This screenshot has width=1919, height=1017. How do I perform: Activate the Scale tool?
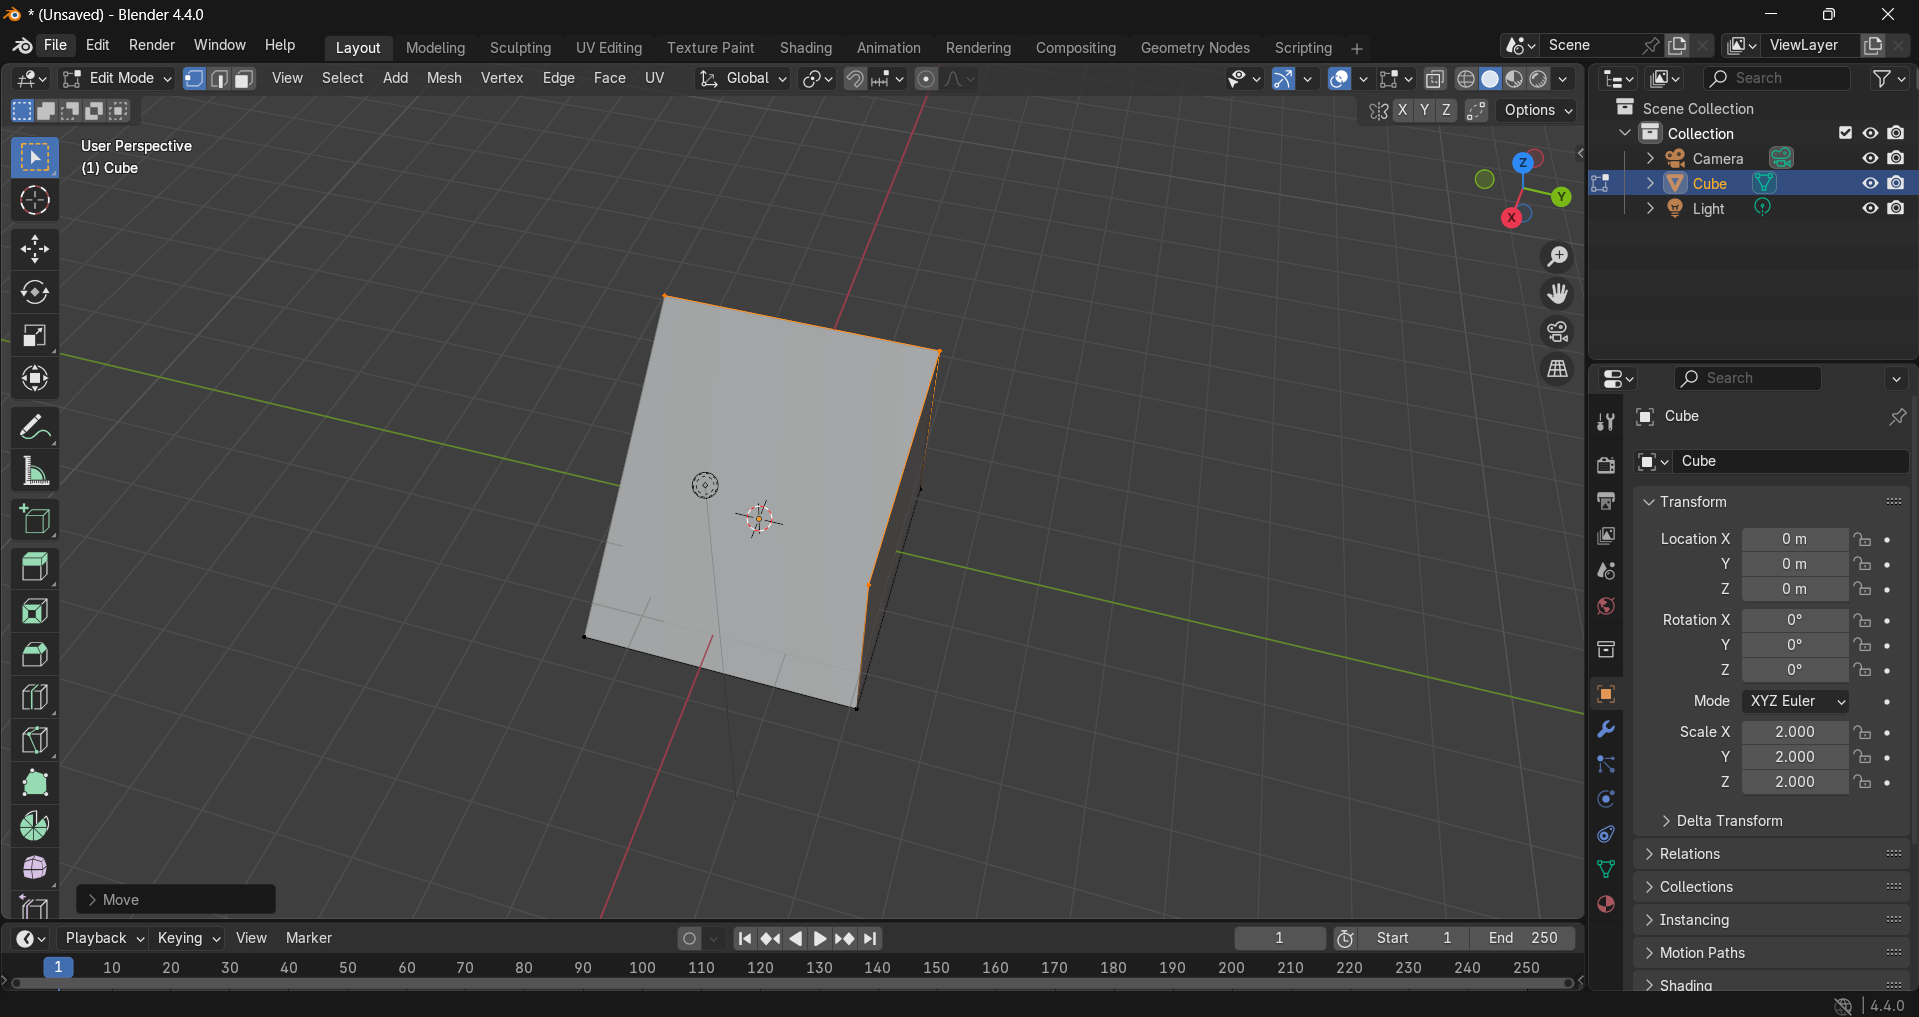(35, 336)
